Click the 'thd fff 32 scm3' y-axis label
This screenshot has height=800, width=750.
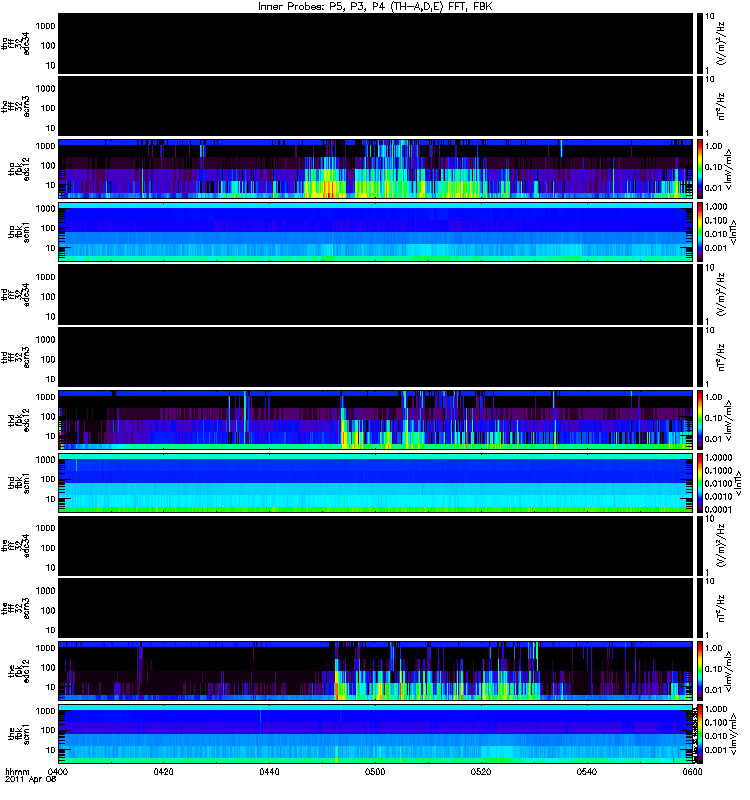click(16, 358)
